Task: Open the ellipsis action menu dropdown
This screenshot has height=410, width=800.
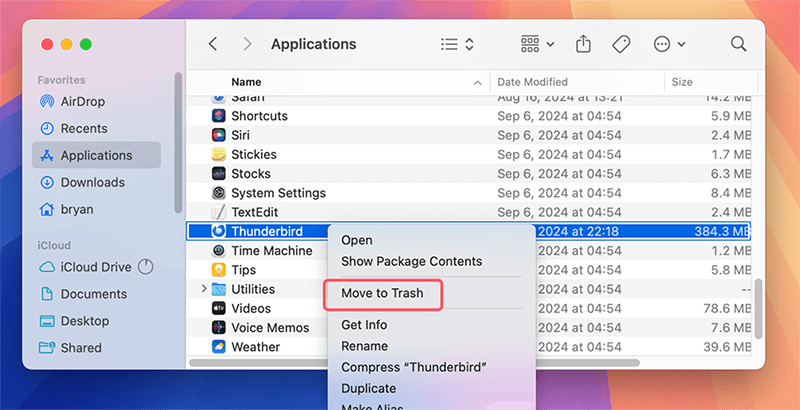Action: coord(668,44)
